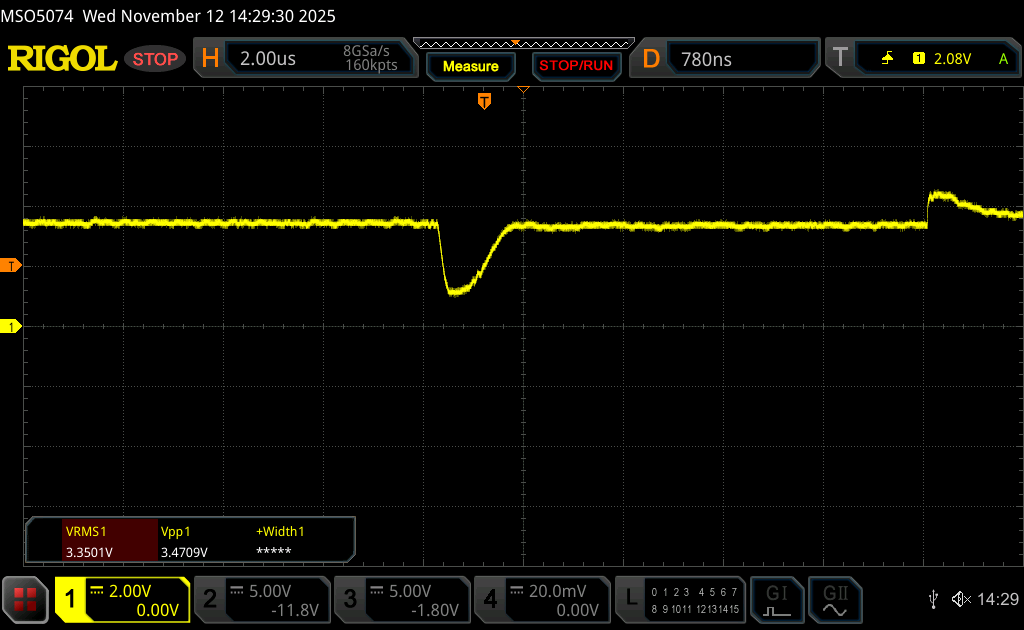The height and width of the screenshot is (630, 1024).
Task: Open the GII sine generator icon
Action: pyautogui.click(x=833, y=599)
